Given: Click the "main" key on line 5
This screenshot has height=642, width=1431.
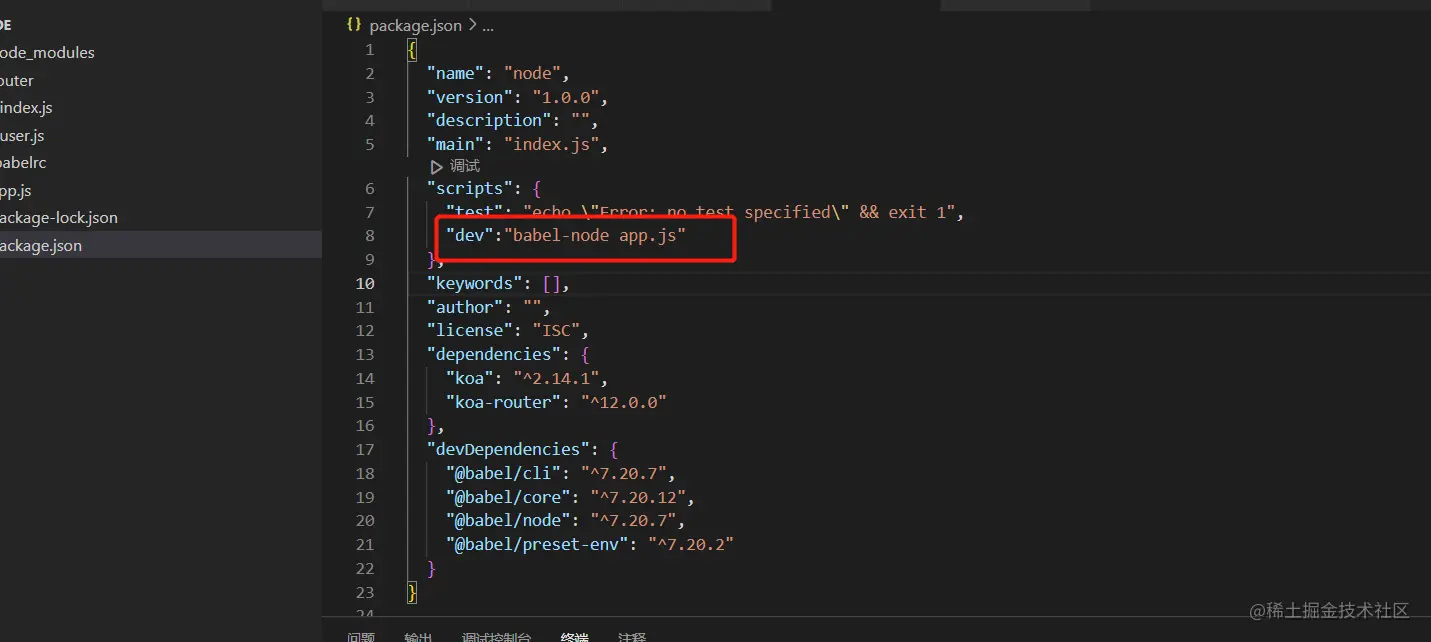Looking at the screenshot, I should tap(455, 144).
